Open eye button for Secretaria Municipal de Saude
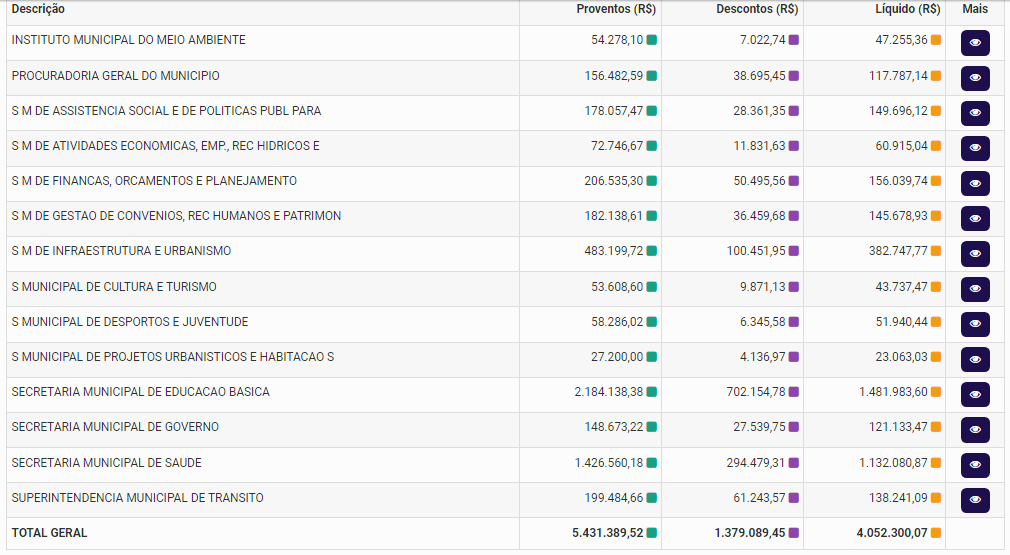 (x=975, y=465)
